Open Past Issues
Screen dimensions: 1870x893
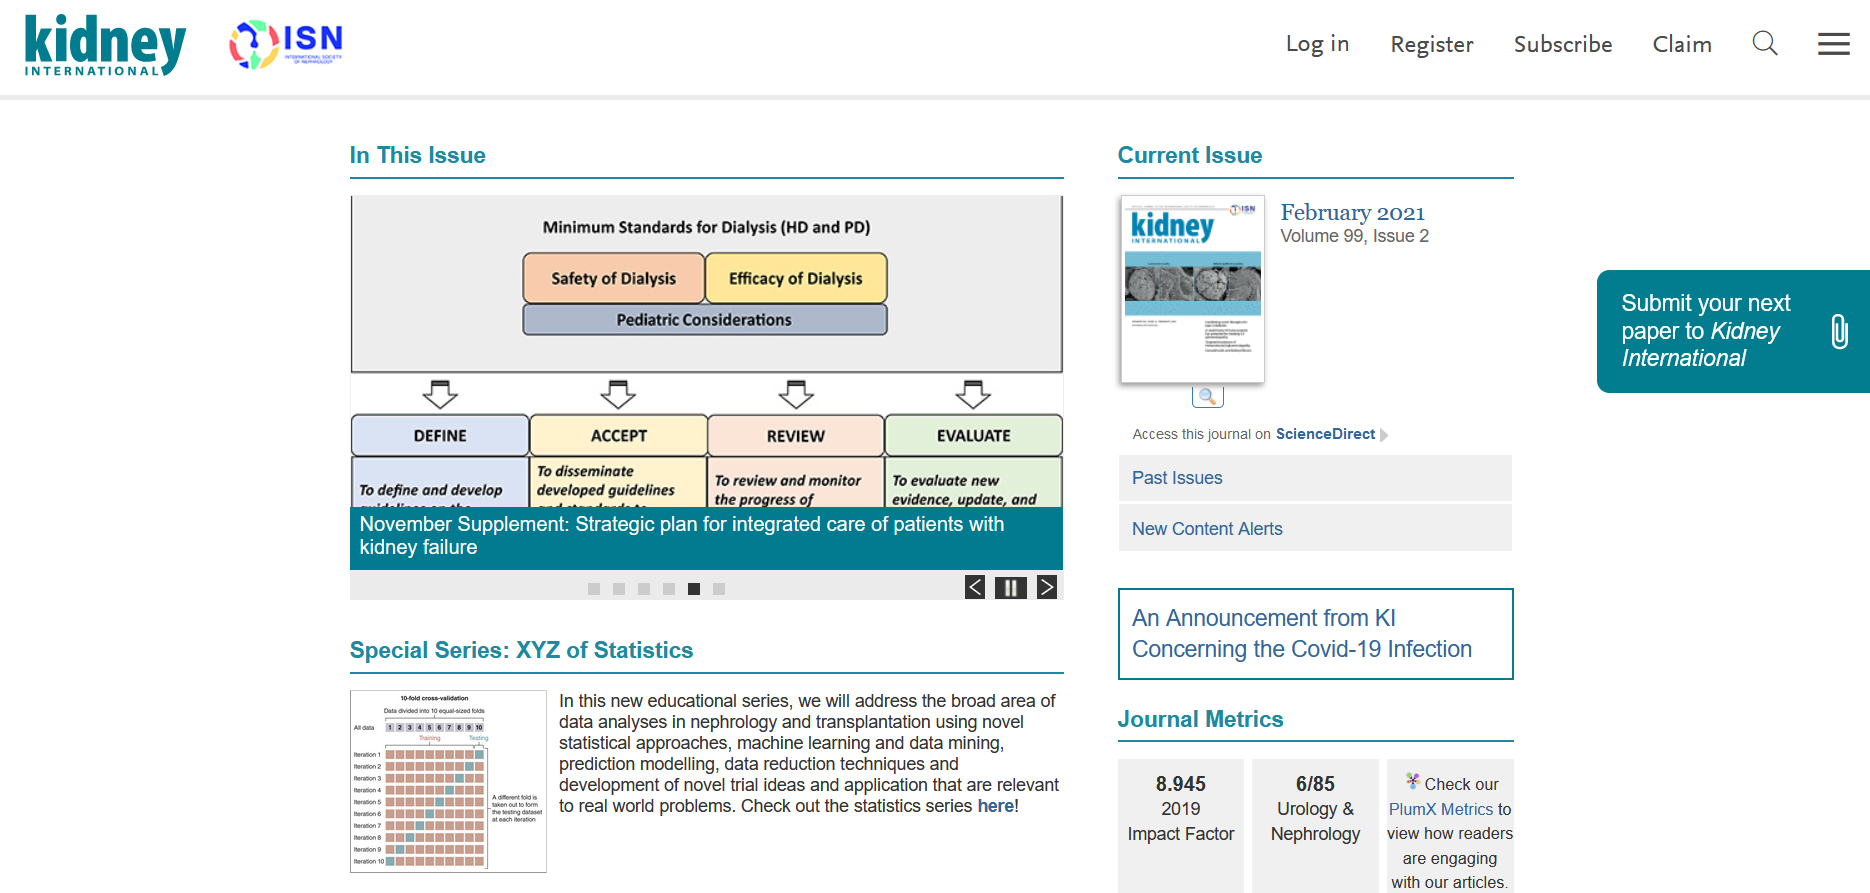click(1315, 478)
